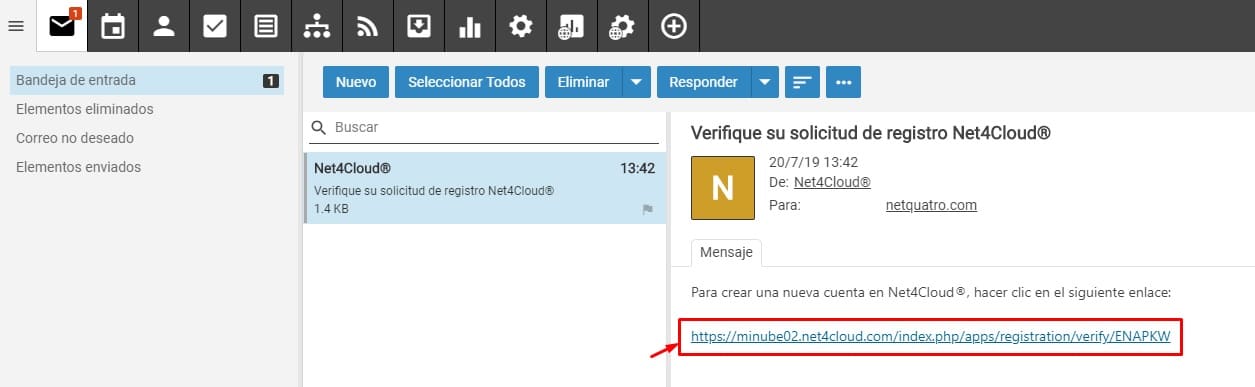Screen dimensions: 1255x387
Task: Select Bandeja de entrada folder
Action: tap(147, 80)
